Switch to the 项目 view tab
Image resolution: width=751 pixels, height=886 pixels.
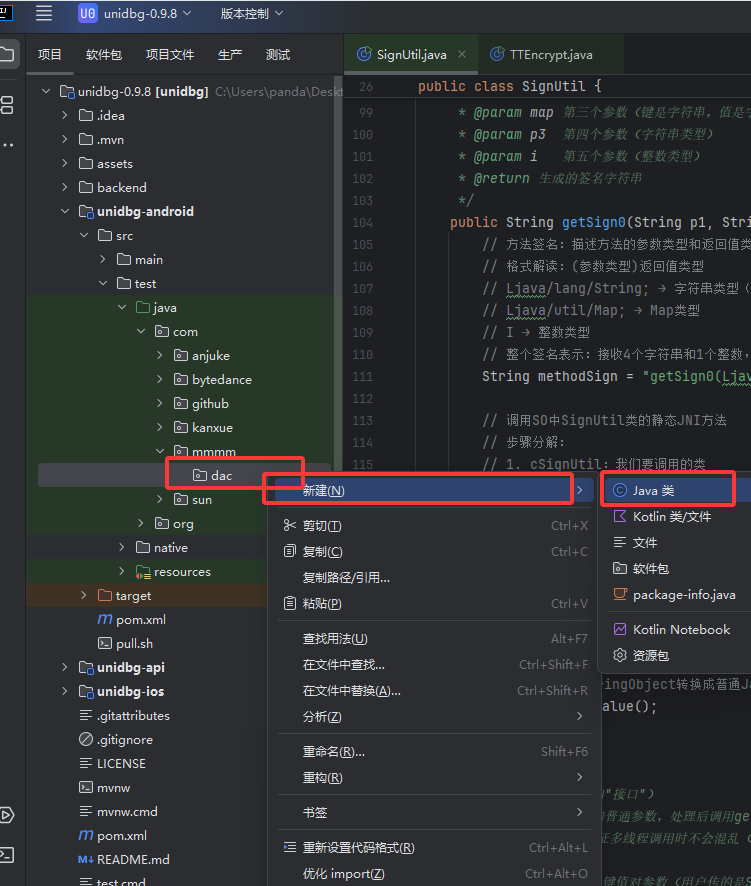coord(50,55)
